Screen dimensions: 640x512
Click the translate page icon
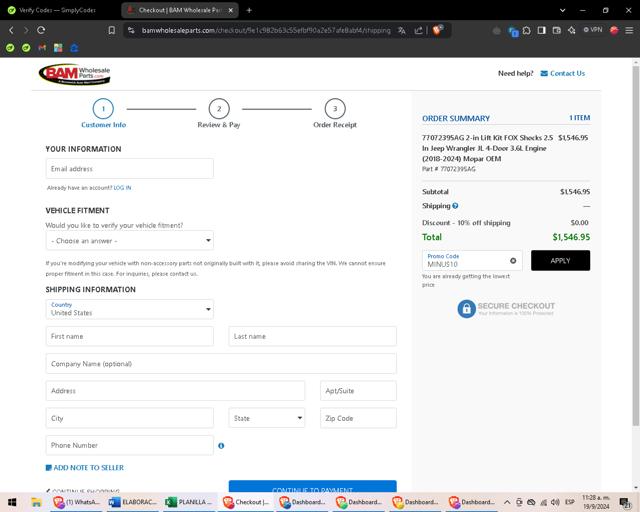[402, 30]
